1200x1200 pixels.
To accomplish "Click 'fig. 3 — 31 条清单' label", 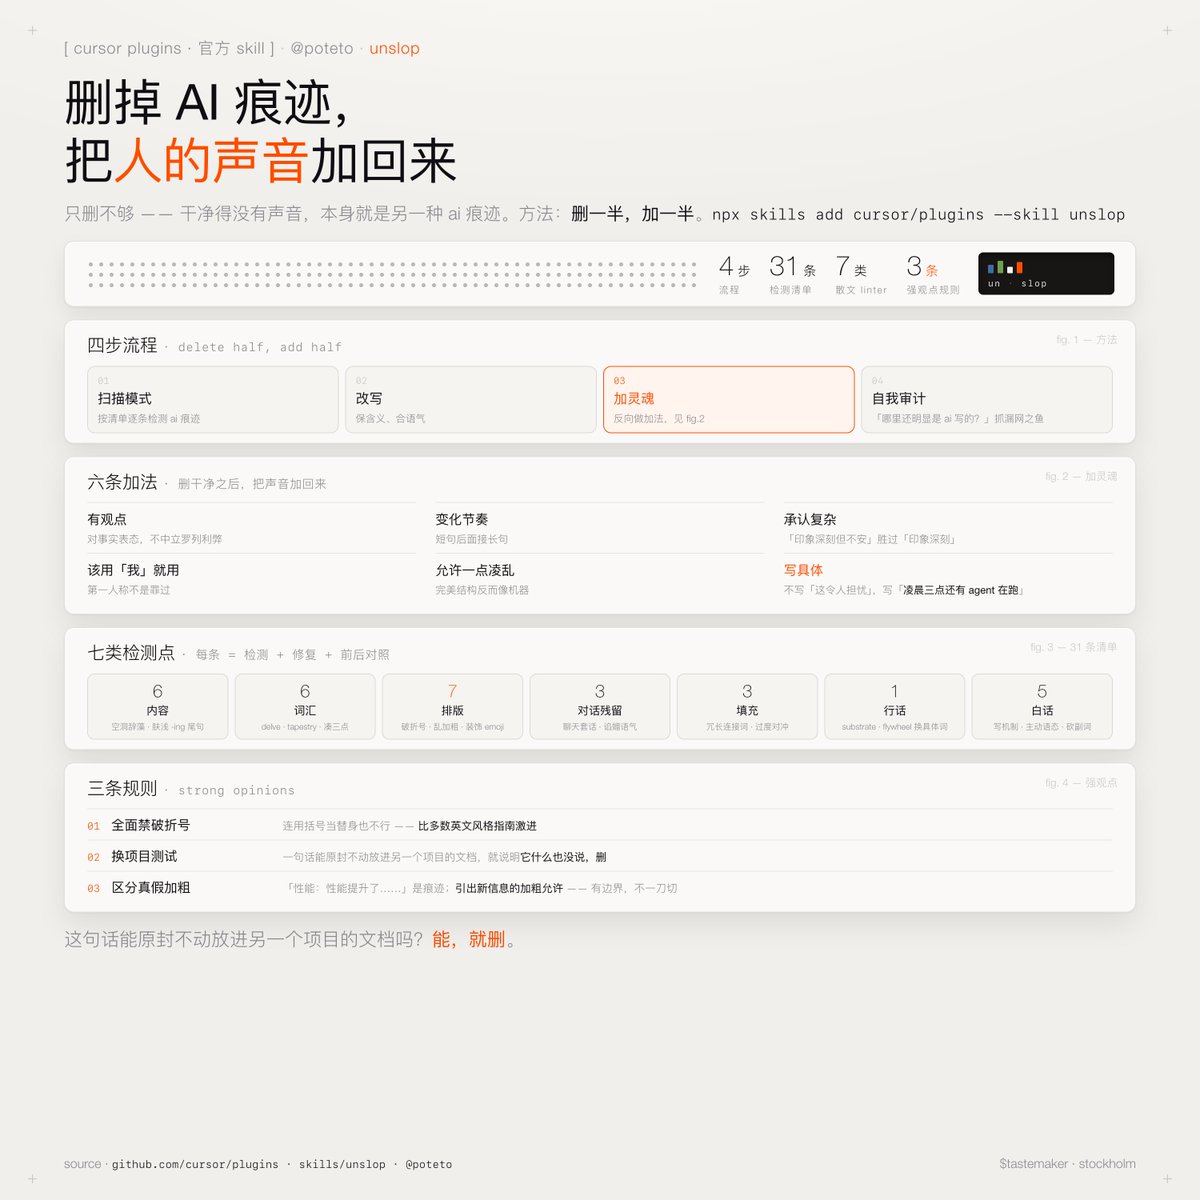I will tap(1074, 648).
